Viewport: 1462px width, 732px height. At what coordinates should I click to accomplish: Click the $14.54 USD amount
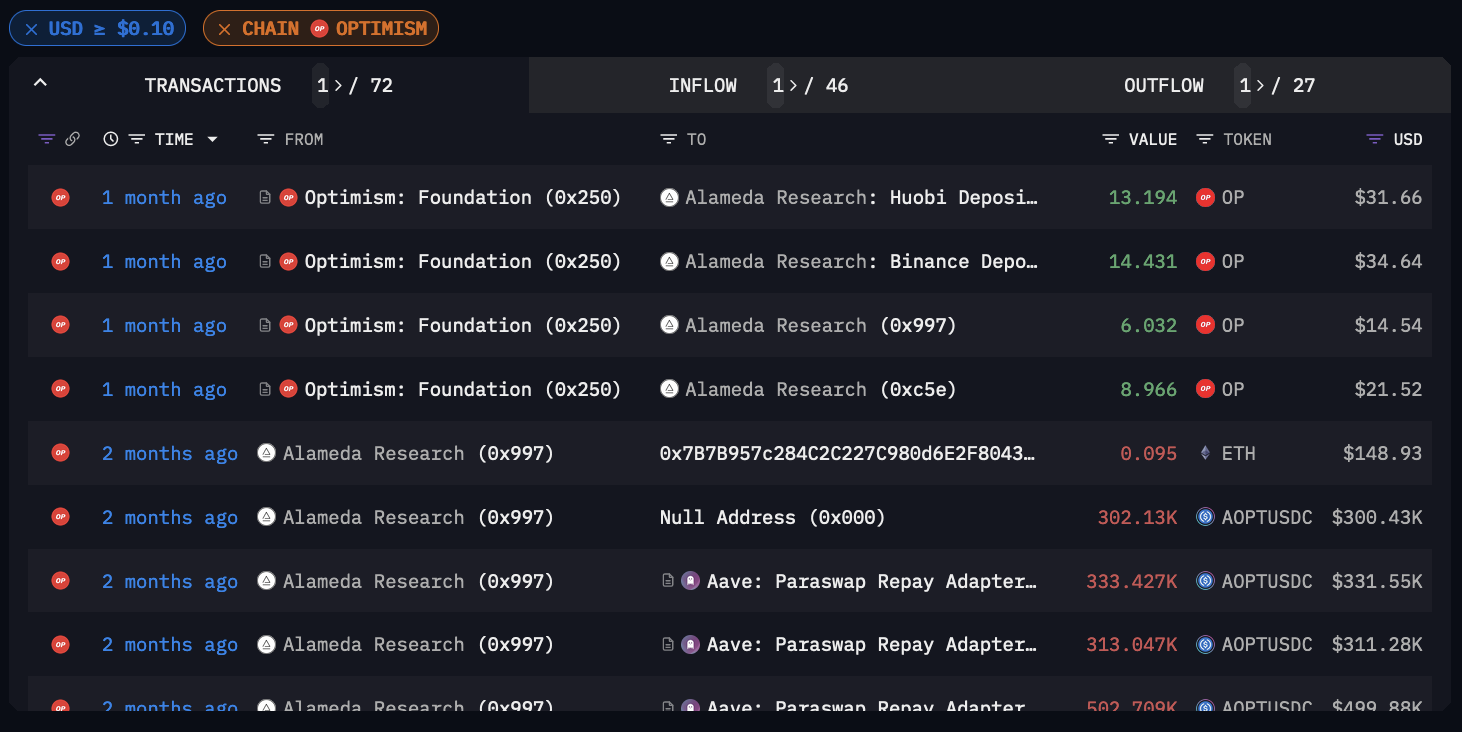1388,326
